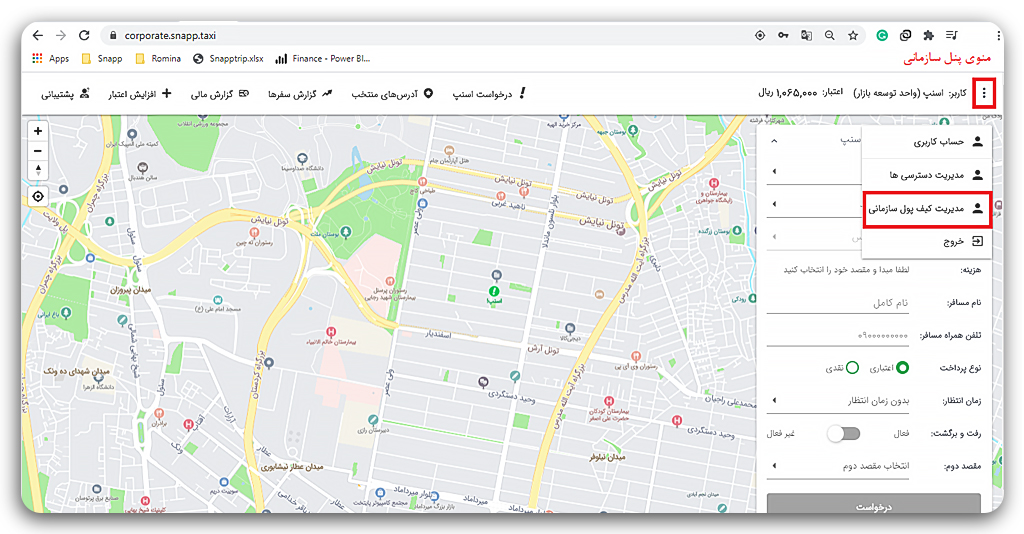
Task: Click میدان شهدای ده ونک map label
Action: point(76,371)
